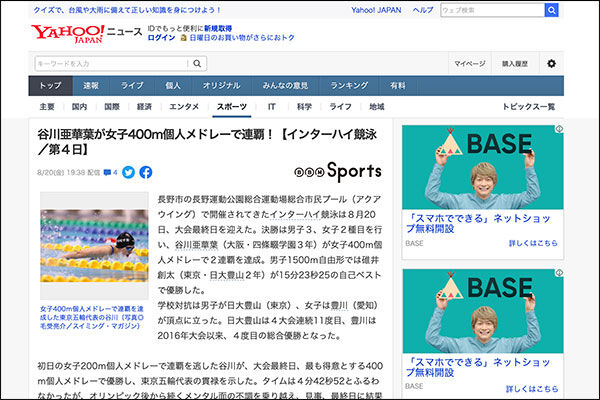Screen dimensions: 600x400
Task: Click the keyword search magnifier icon
Action: (197, 64)
